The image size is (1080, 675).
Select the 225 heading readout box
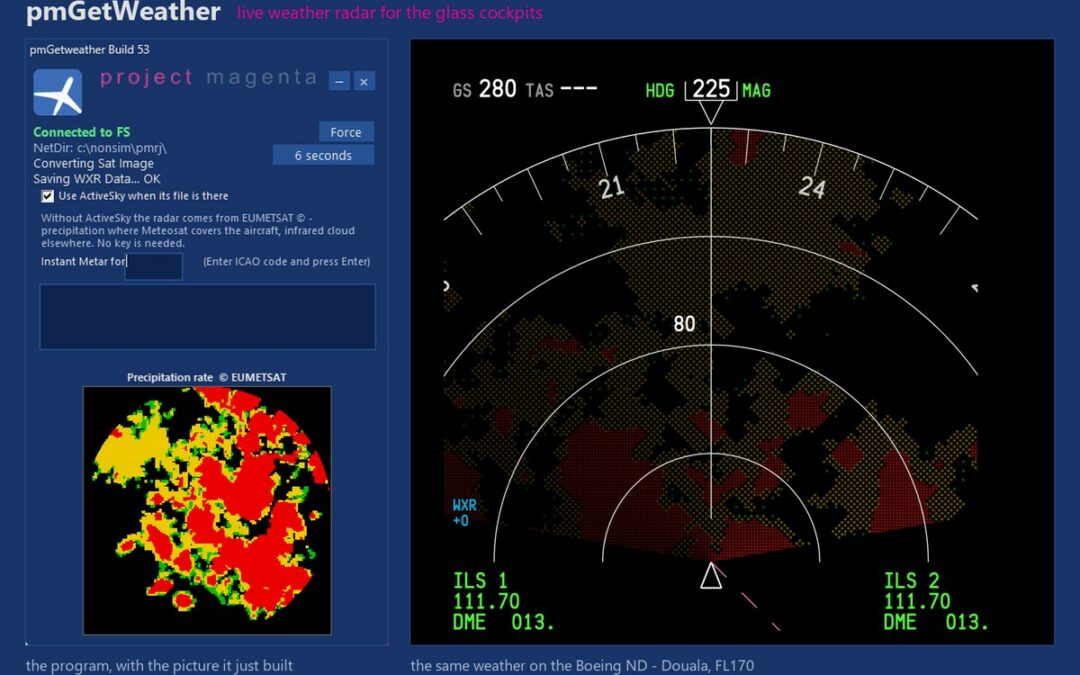click(711, 90)
